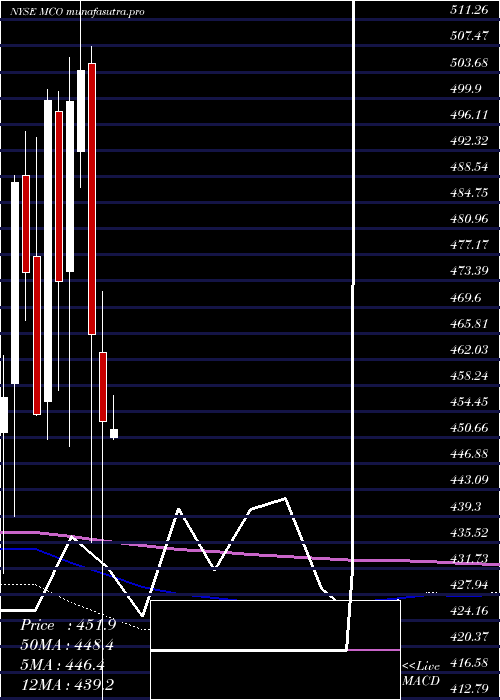This screenshot has height=700, width=500.
Task: Click the 416.58 price level
Action: (x=469, y=662)
